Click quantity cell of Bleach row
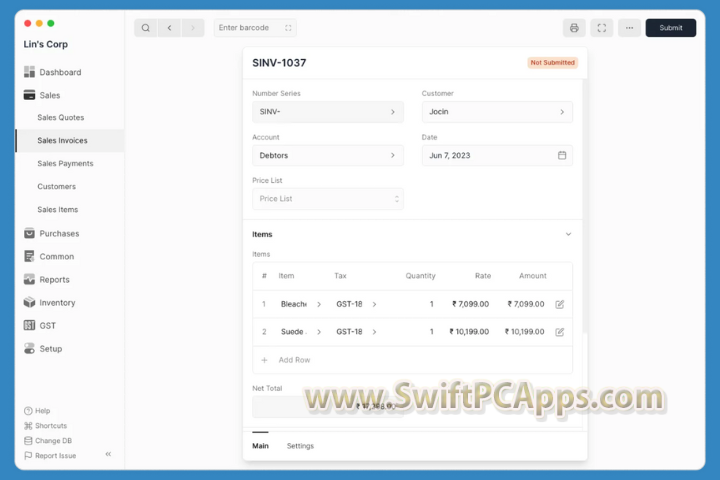This screenshot has height=480, width=720. point(432,304)
